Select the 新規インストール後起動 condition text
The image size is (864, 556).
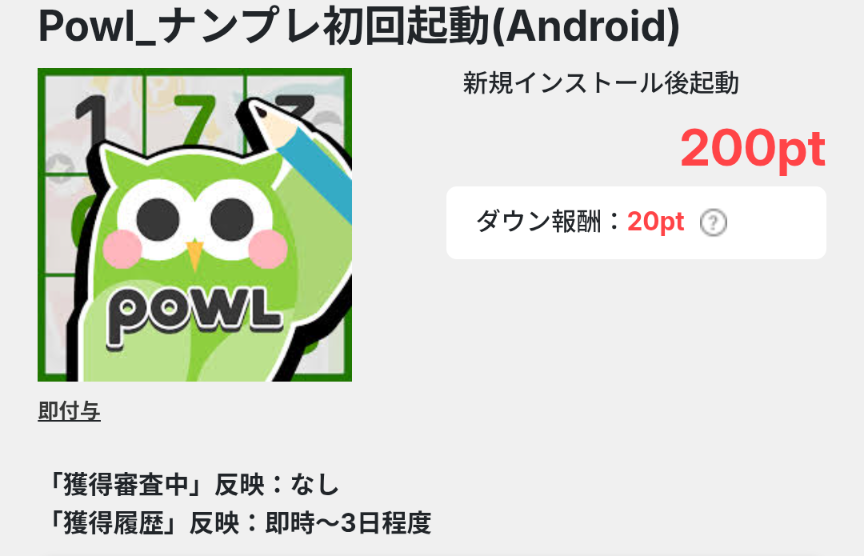[601, 83]
